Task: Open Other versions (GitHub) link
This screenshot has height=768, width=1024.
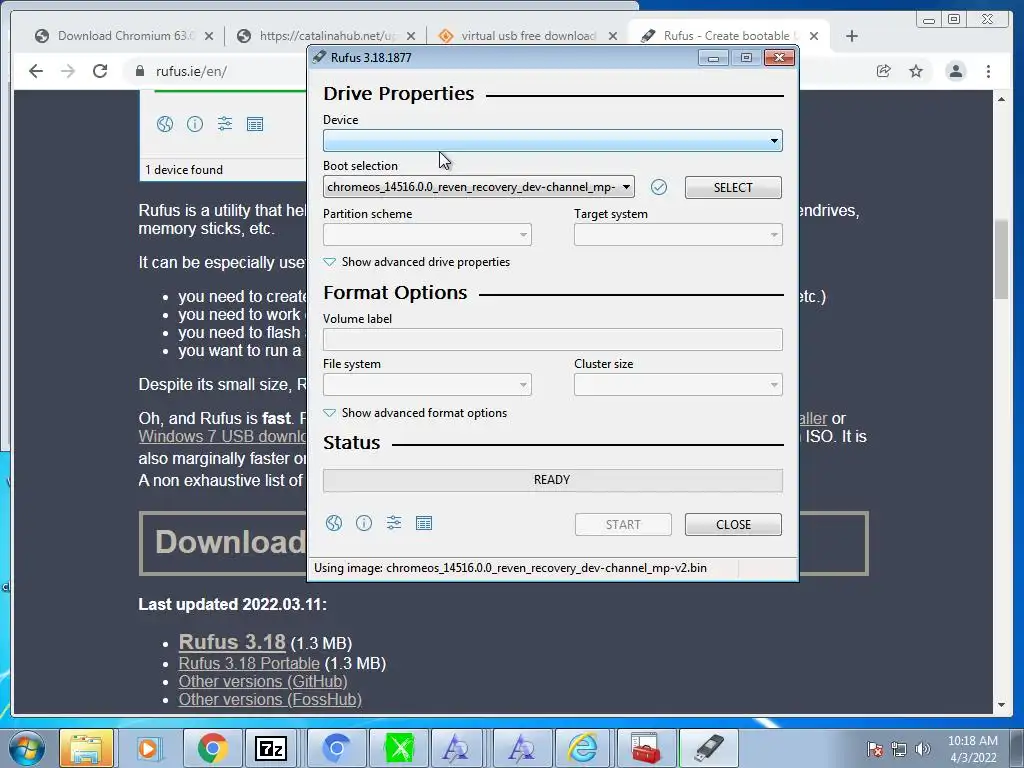Action: coord(263,681)
